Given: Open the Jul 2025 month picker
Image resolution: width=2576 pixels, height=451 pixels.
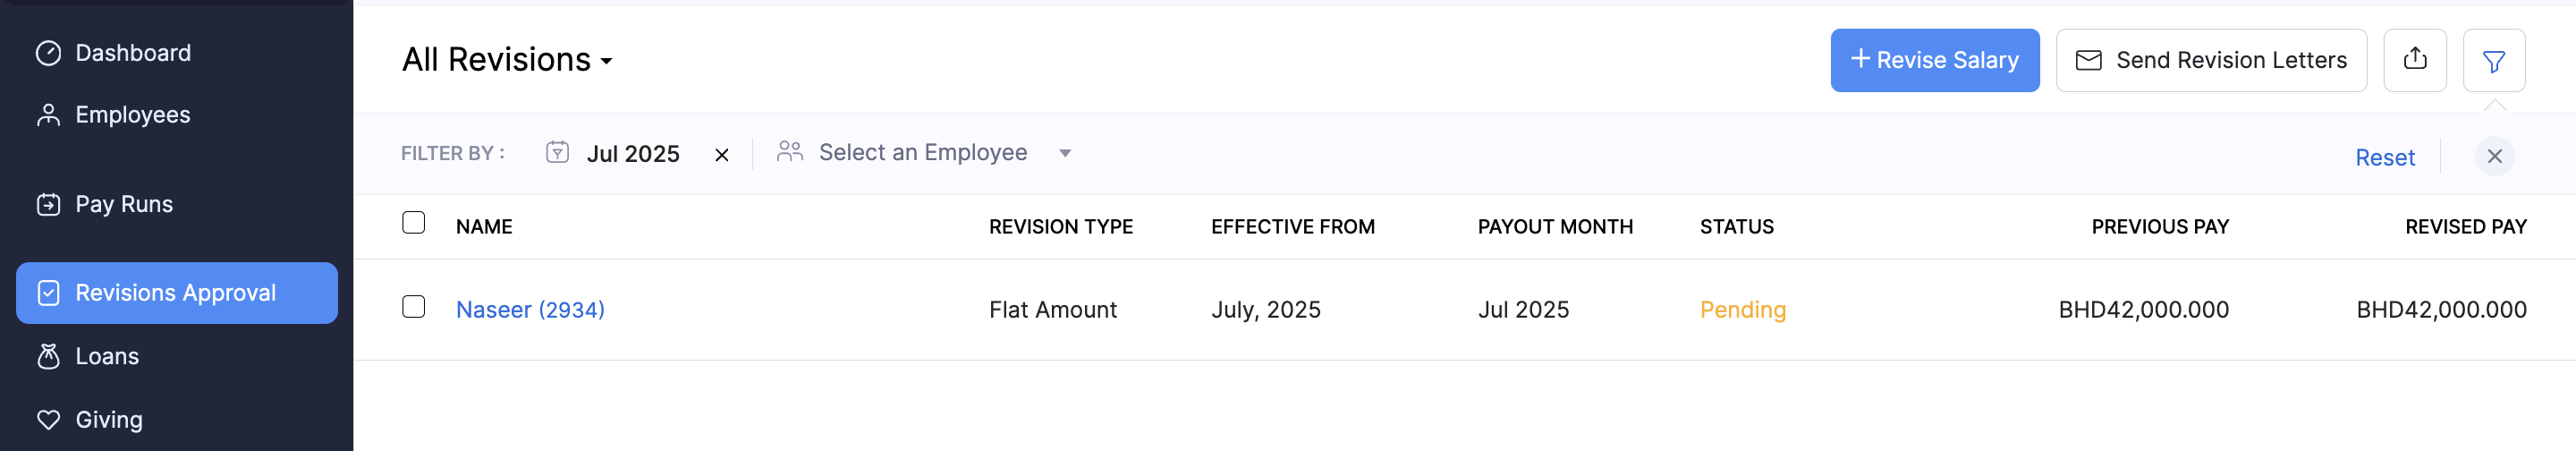Looking at the screenshot, I should (632, 154).
